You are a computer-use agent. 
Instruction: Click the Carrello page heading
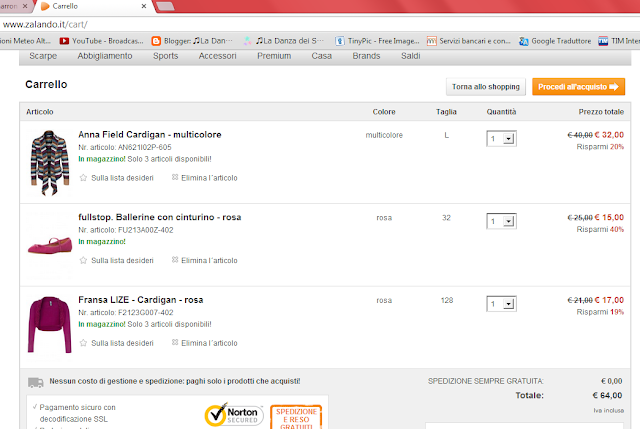click(x=46, y=84)
